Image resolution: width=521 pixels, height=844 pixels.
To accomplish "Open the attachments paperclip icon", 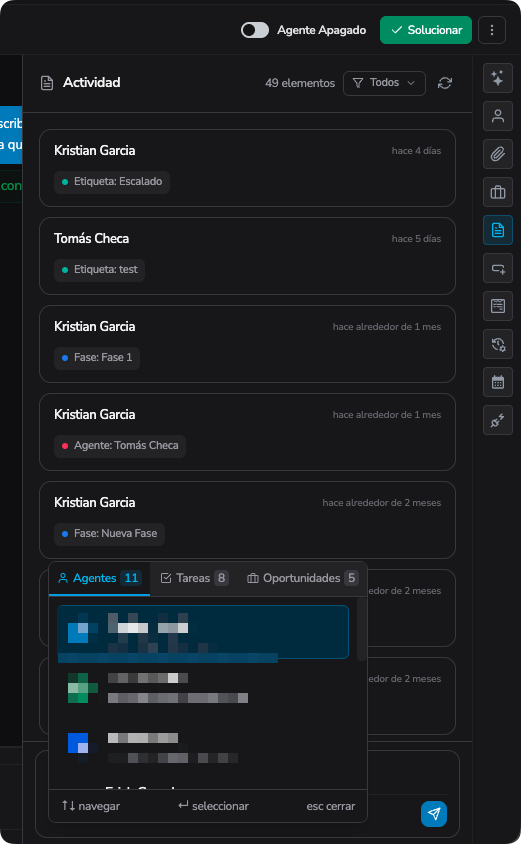I will point(498,154).
